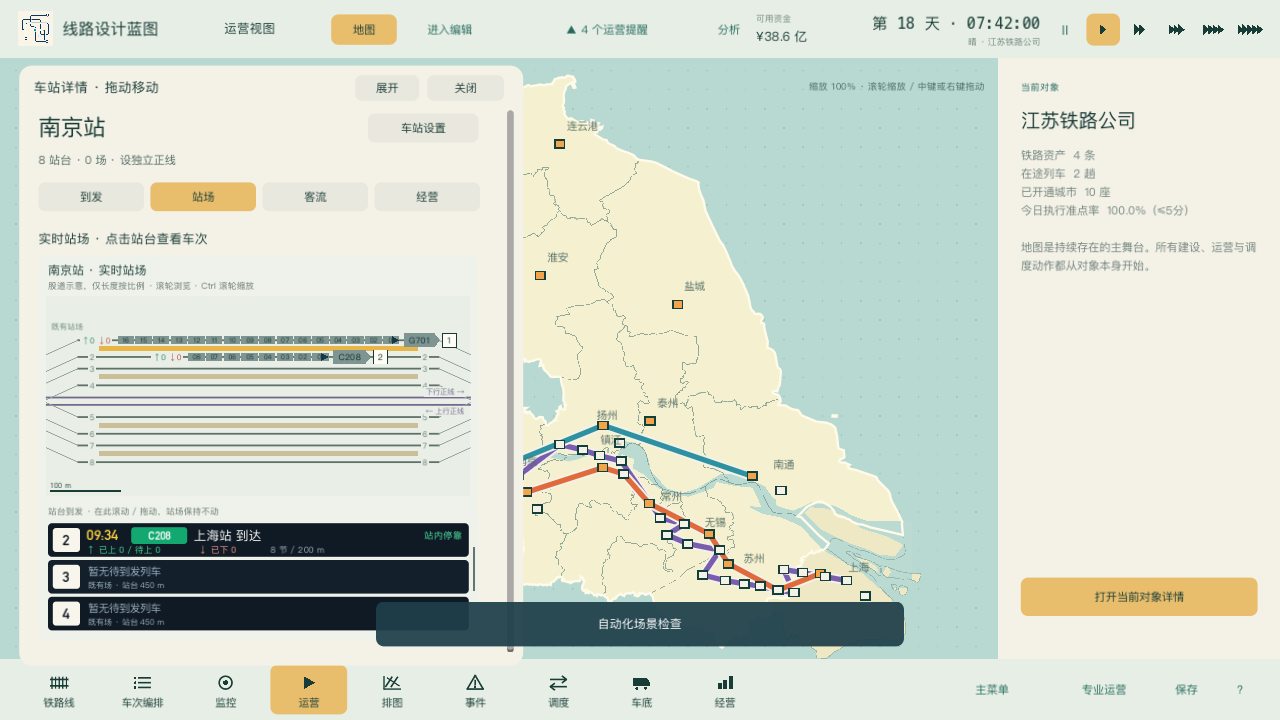This screenshot has width=1280, height=720.
Task: Click train G701 on platform 1
Action: click(421, 340)
